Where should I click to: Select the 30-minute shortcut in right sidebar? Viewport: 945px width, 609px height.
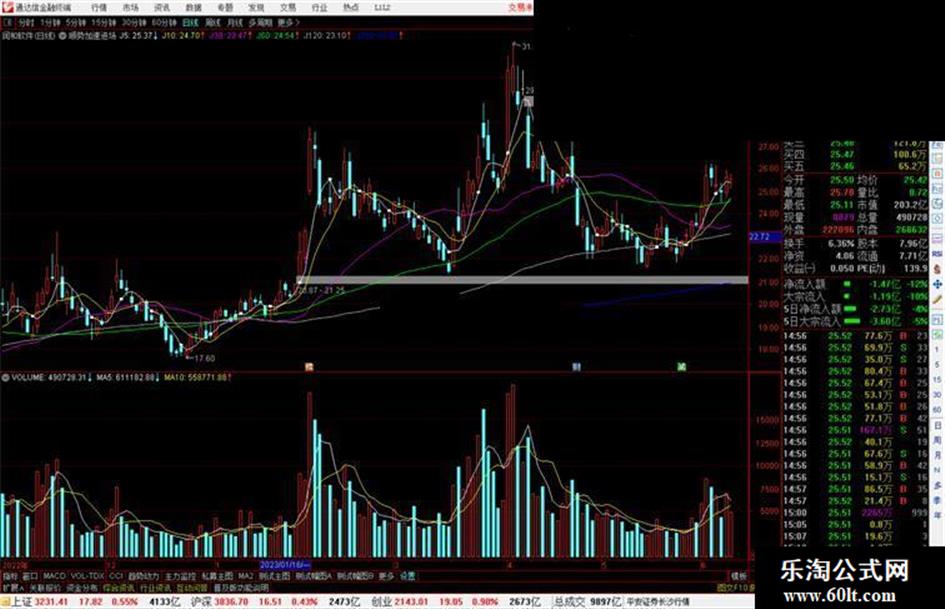[938, 394]
